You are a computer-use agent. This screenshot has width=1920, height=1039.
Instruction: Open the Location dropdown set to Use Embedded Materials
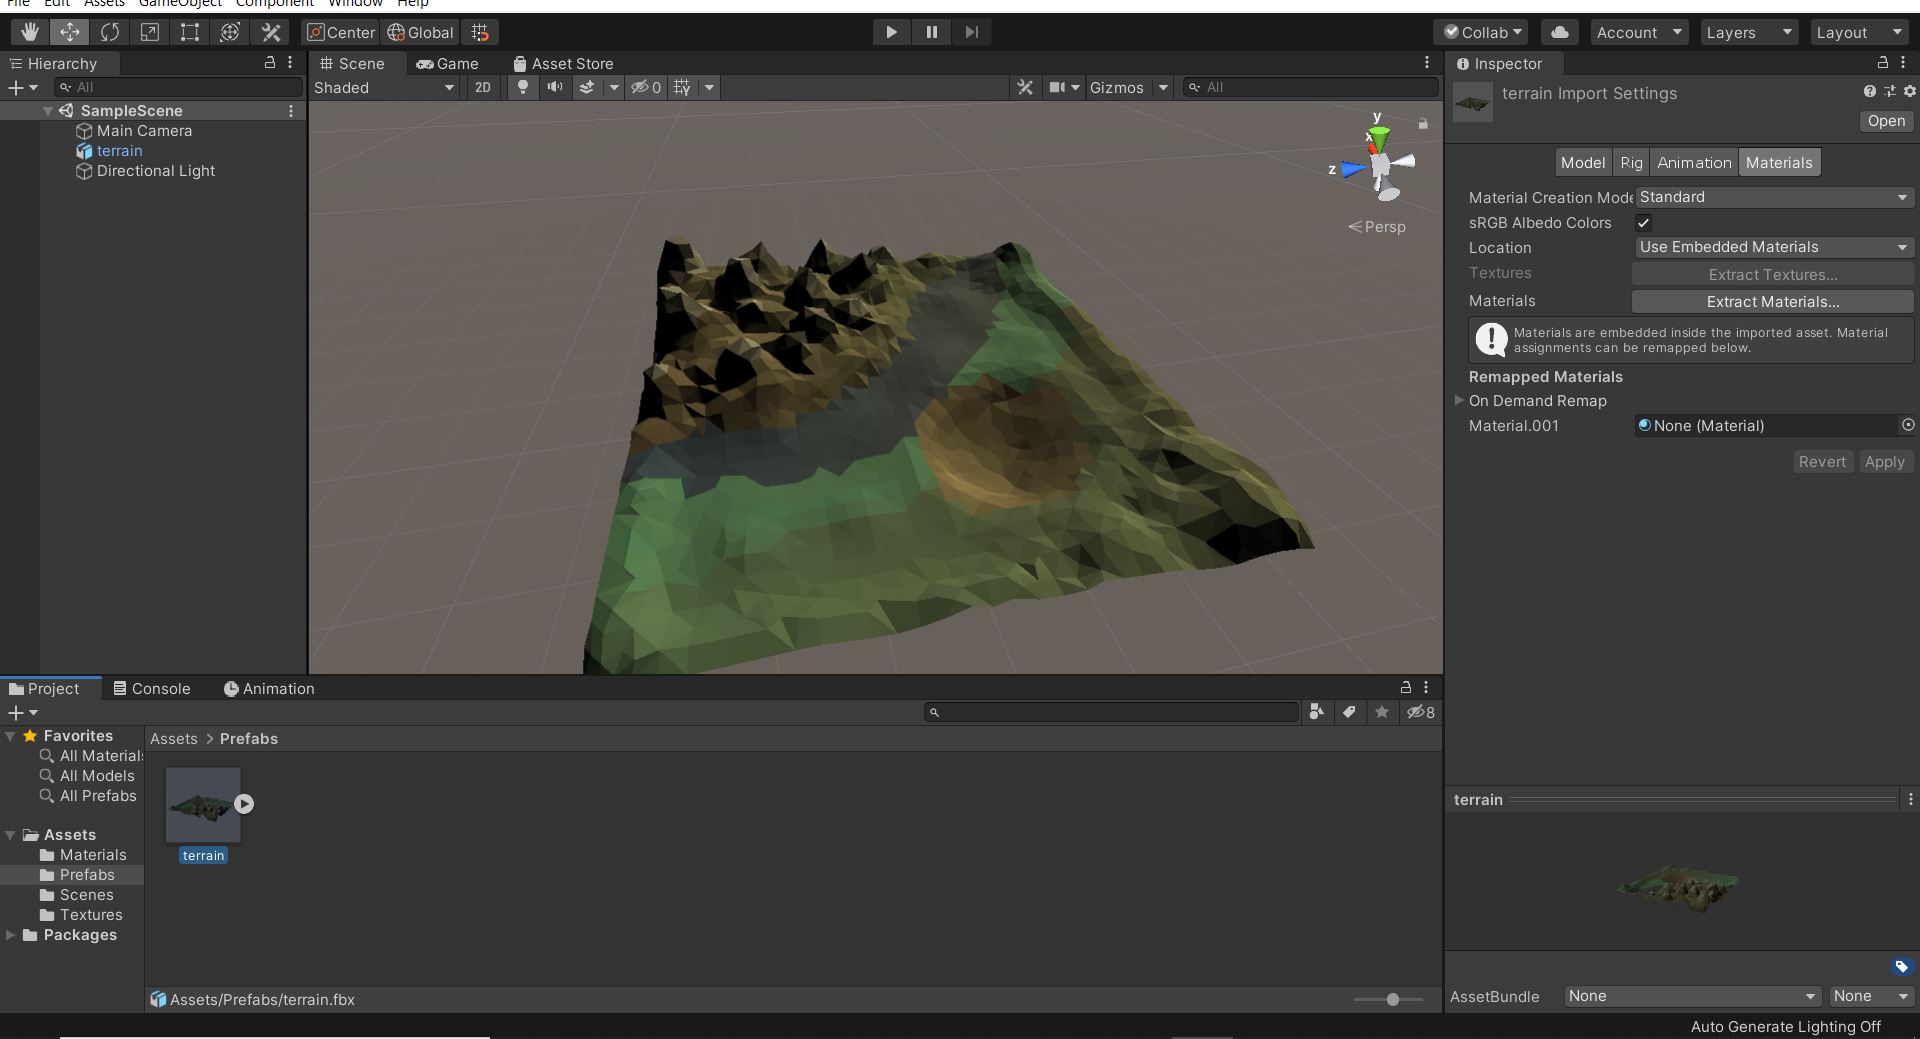coord(1773,247)
